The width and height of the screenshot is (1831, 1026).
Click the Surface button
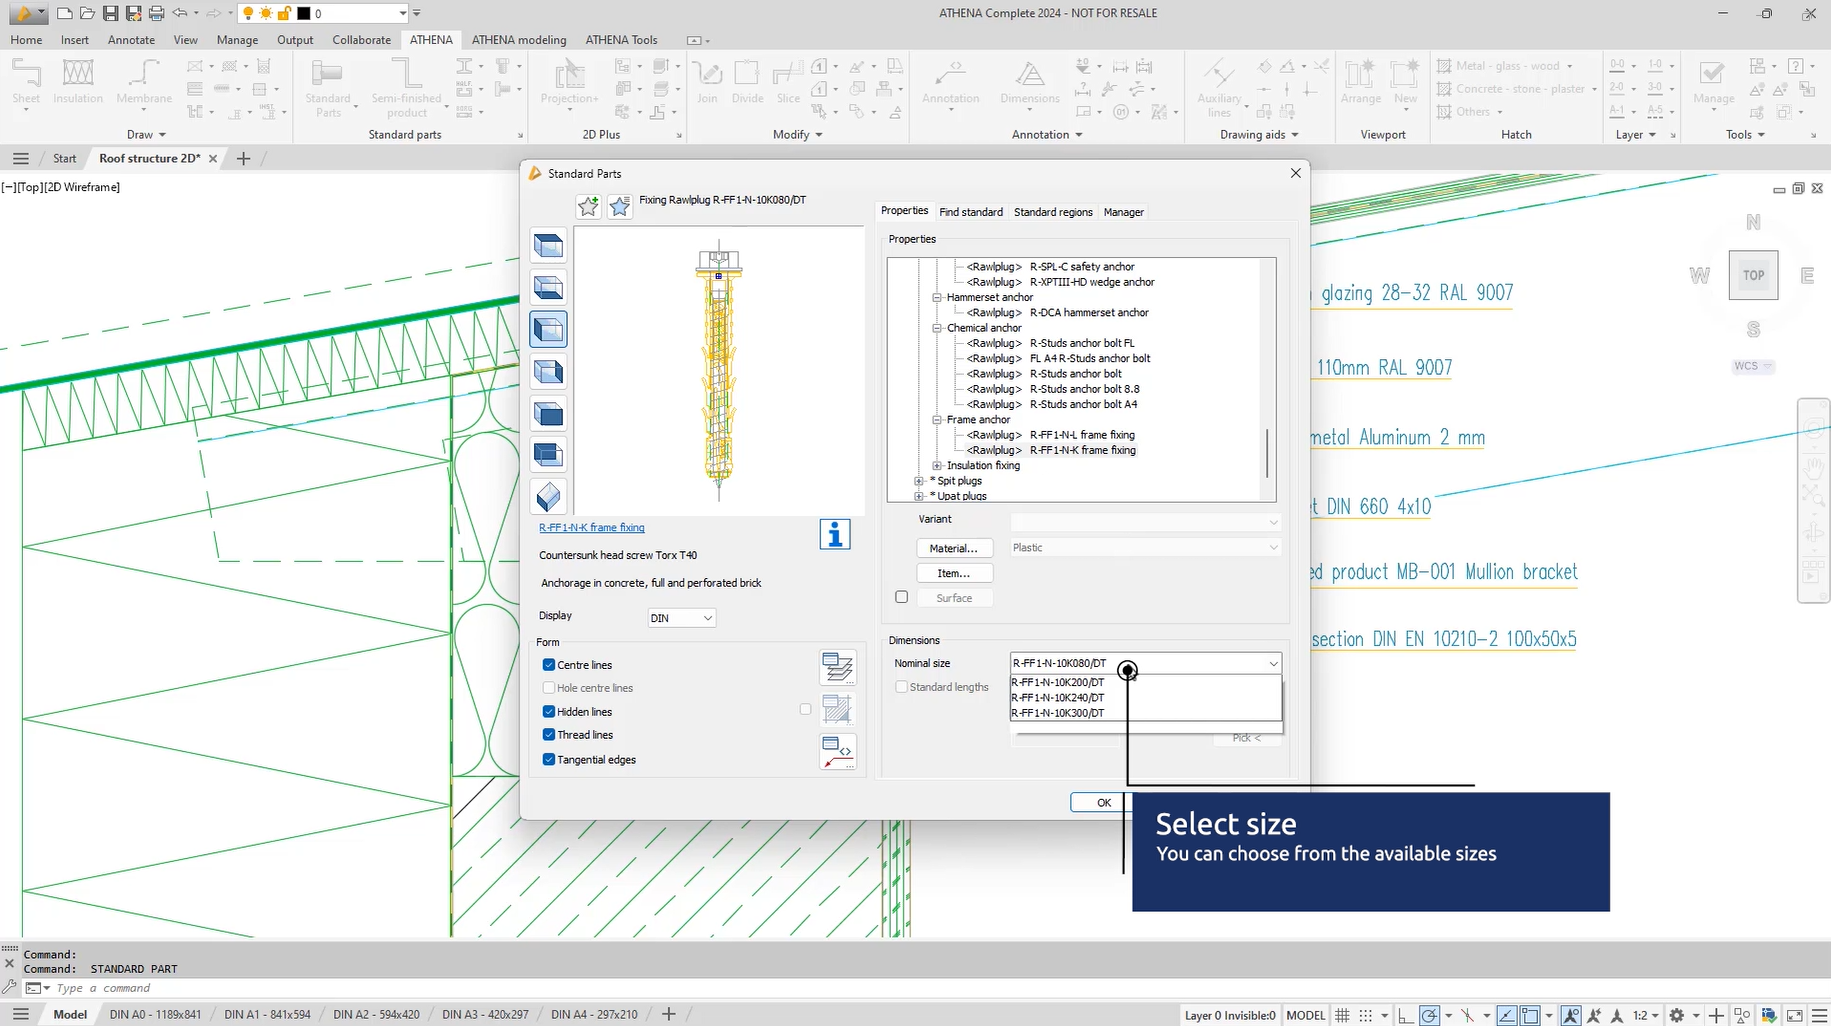(954, 598)
